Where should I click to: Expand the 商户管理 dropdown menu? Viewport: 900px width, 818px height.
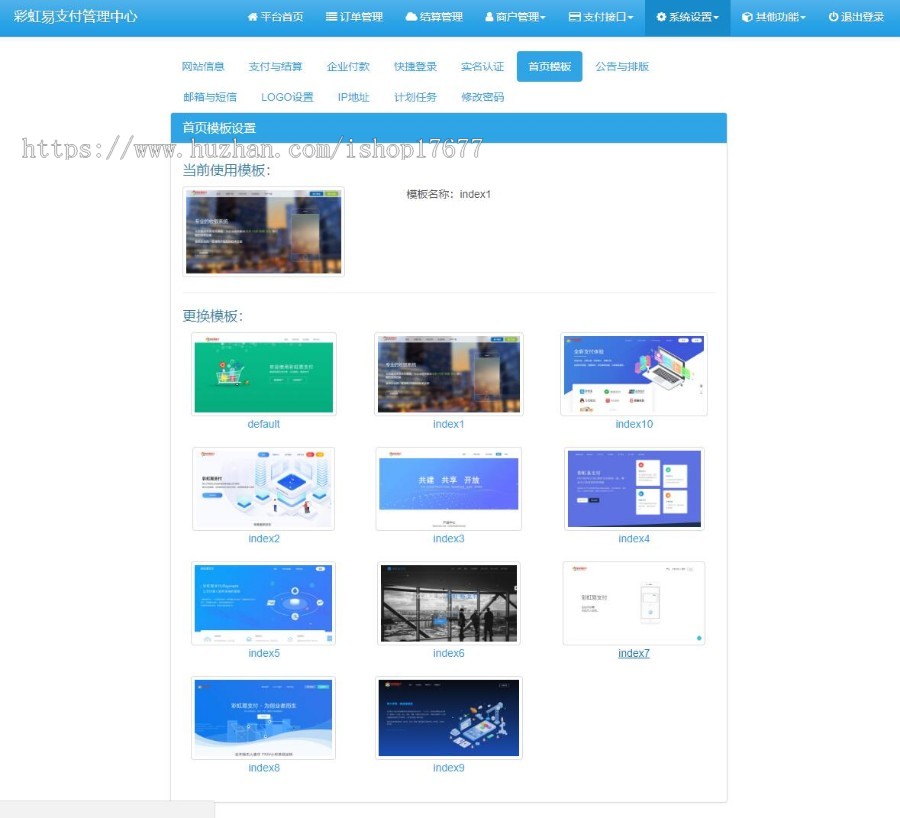click(x=515, y=17)
